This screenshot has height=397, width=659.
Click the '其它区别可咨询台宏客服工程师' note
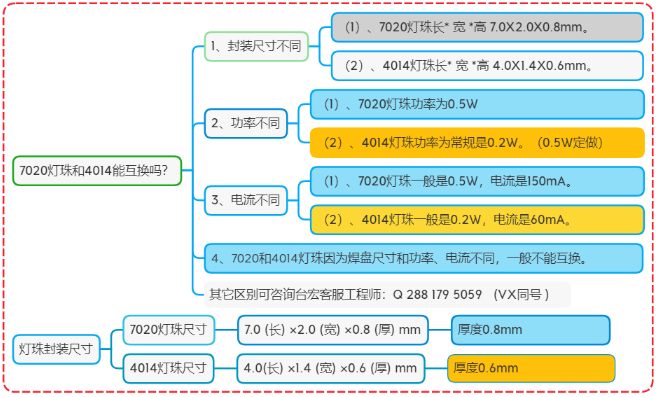click(x=387, y=294)
